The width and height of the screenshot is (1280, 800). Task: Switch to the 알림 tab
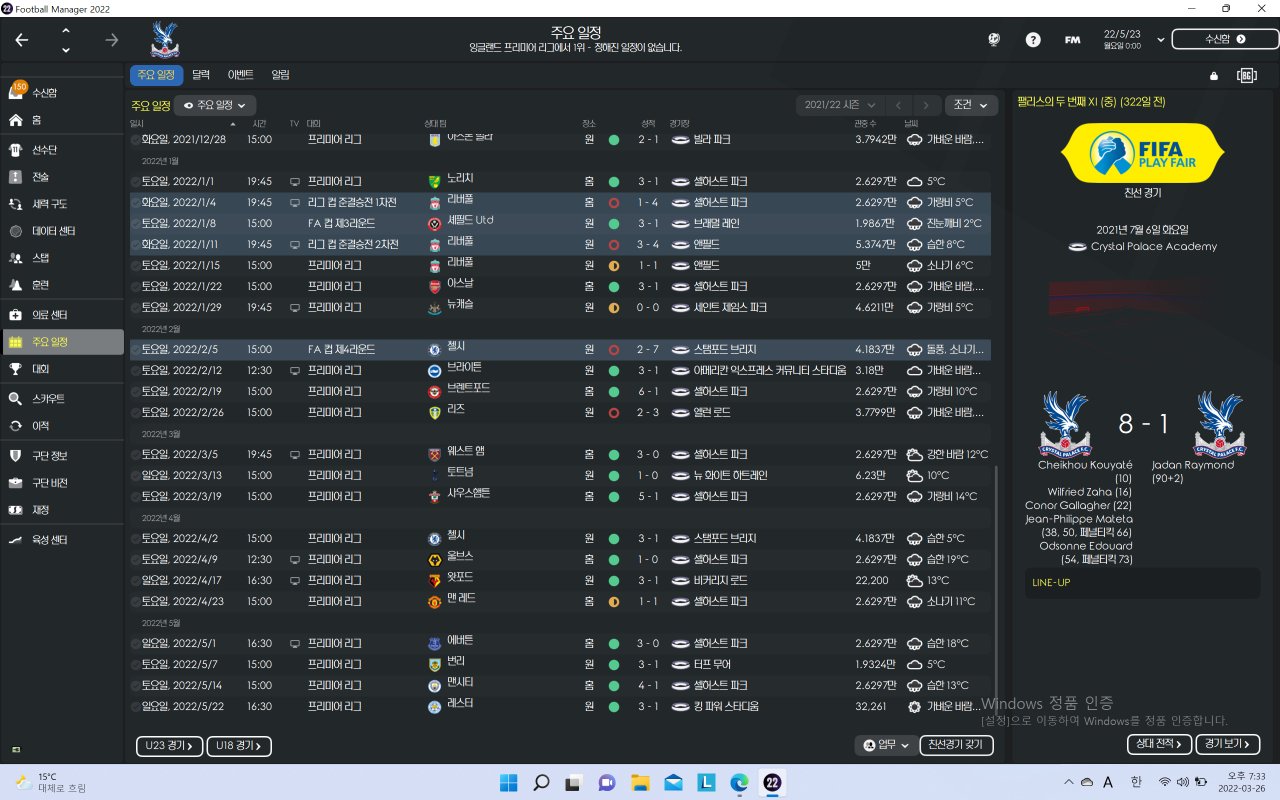tap(281, 75)
